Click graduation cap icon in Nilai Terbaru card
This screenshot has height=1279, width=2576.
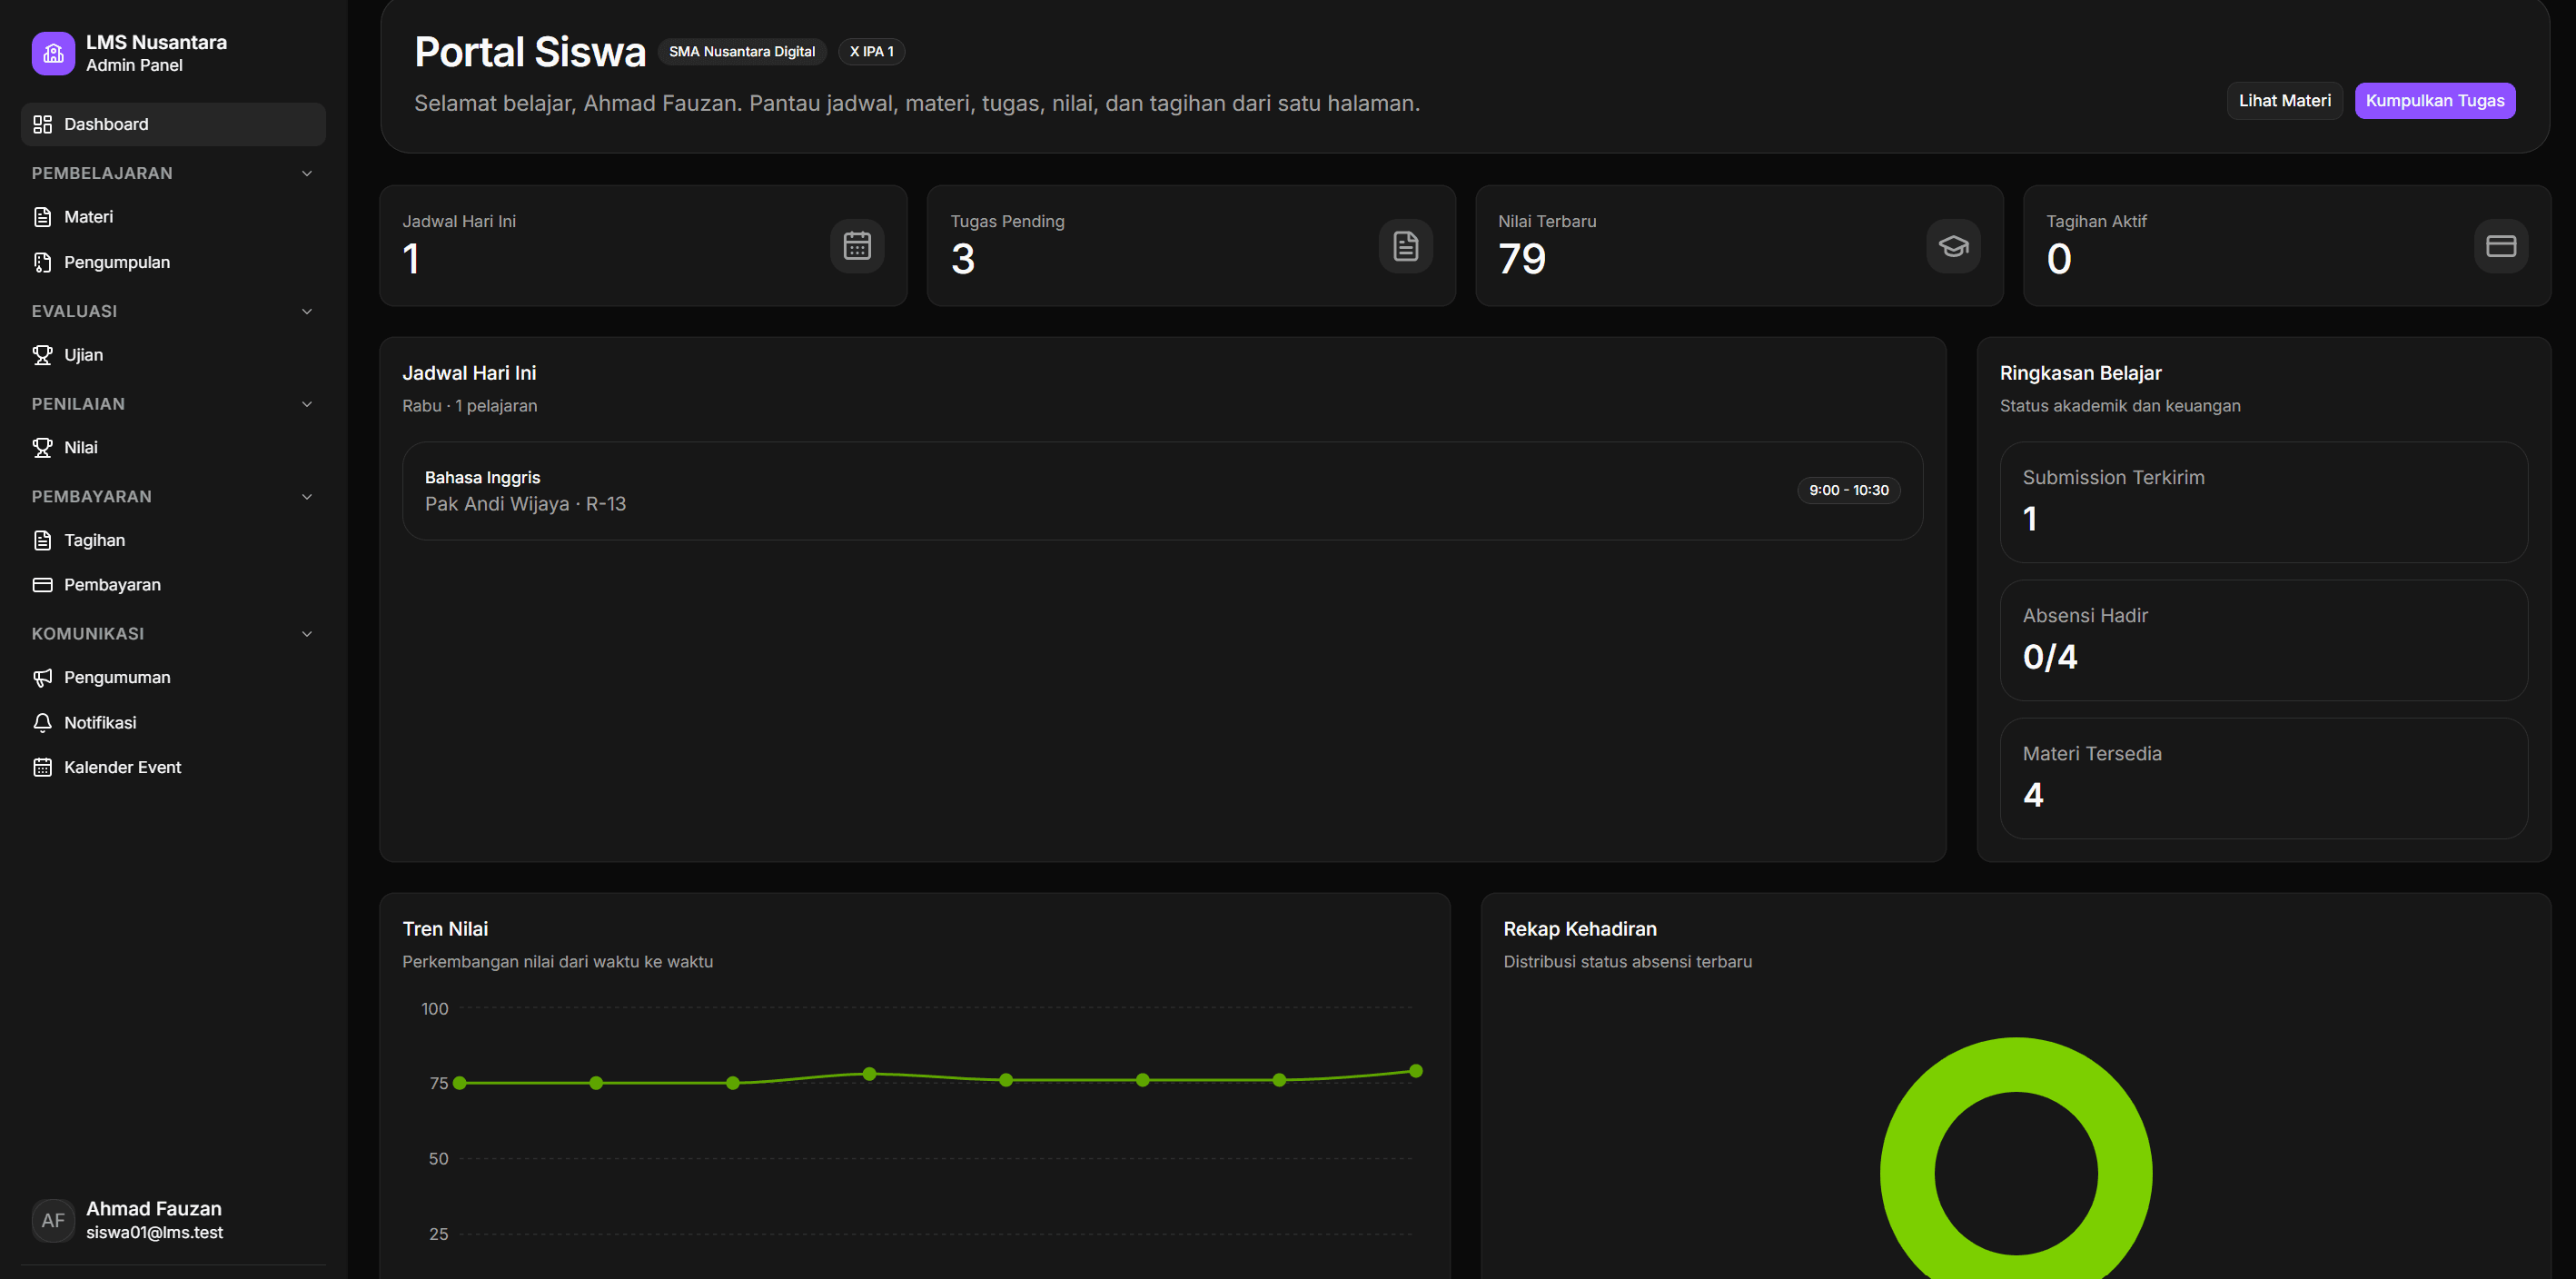(1953, 246)
